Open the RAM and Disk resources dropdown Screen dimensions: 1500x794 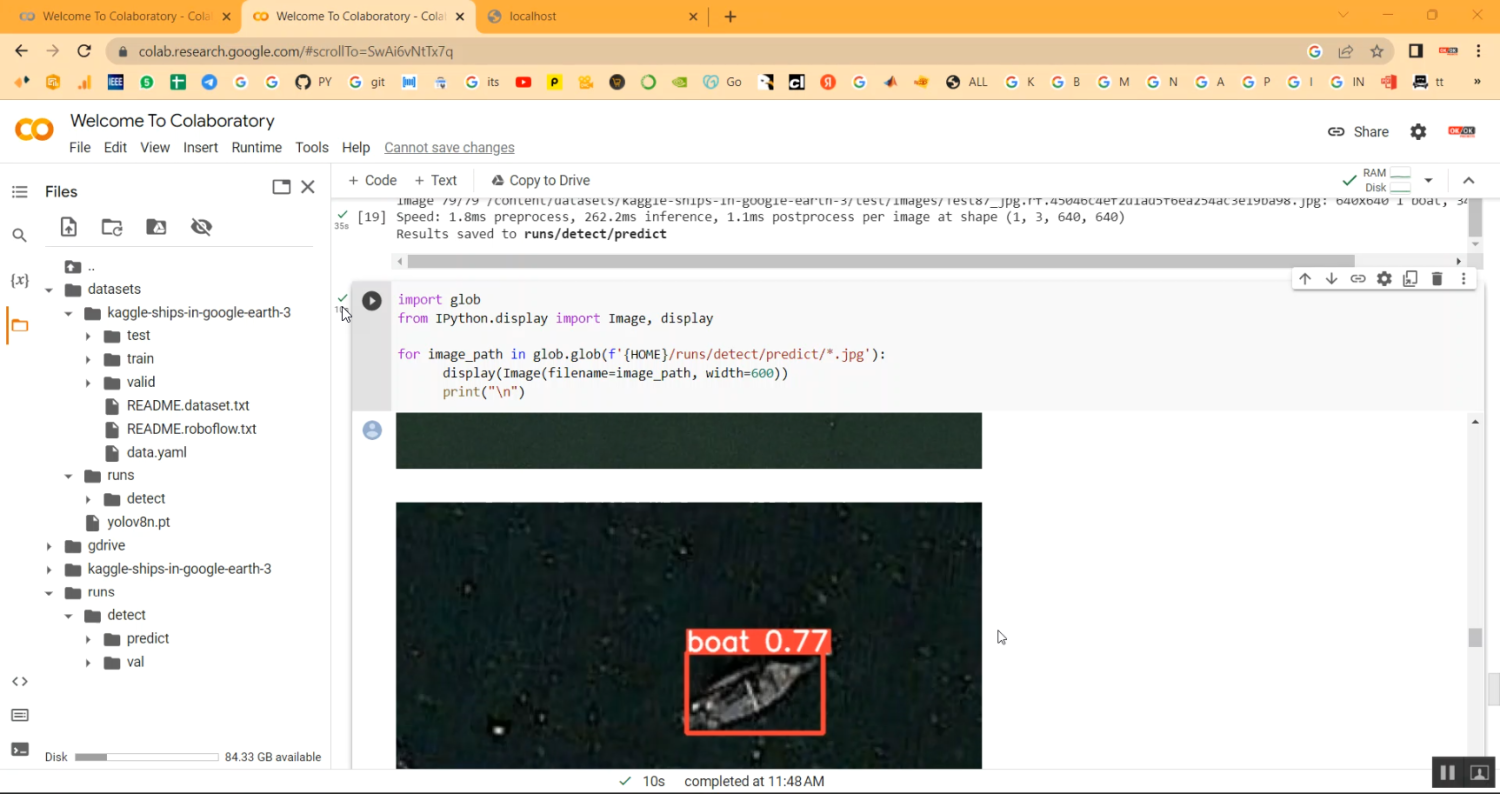pos(1428,180)
